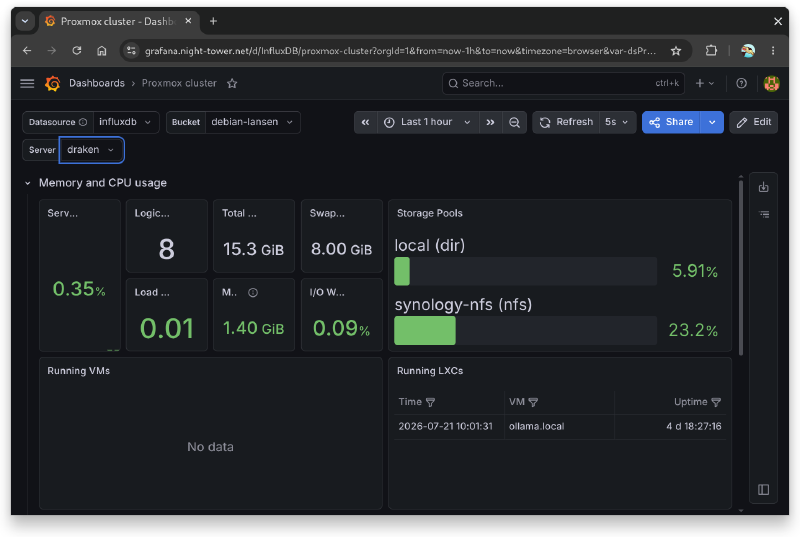
Task: Collapse the Memory and CPU usage row
Action: point(28,183)
